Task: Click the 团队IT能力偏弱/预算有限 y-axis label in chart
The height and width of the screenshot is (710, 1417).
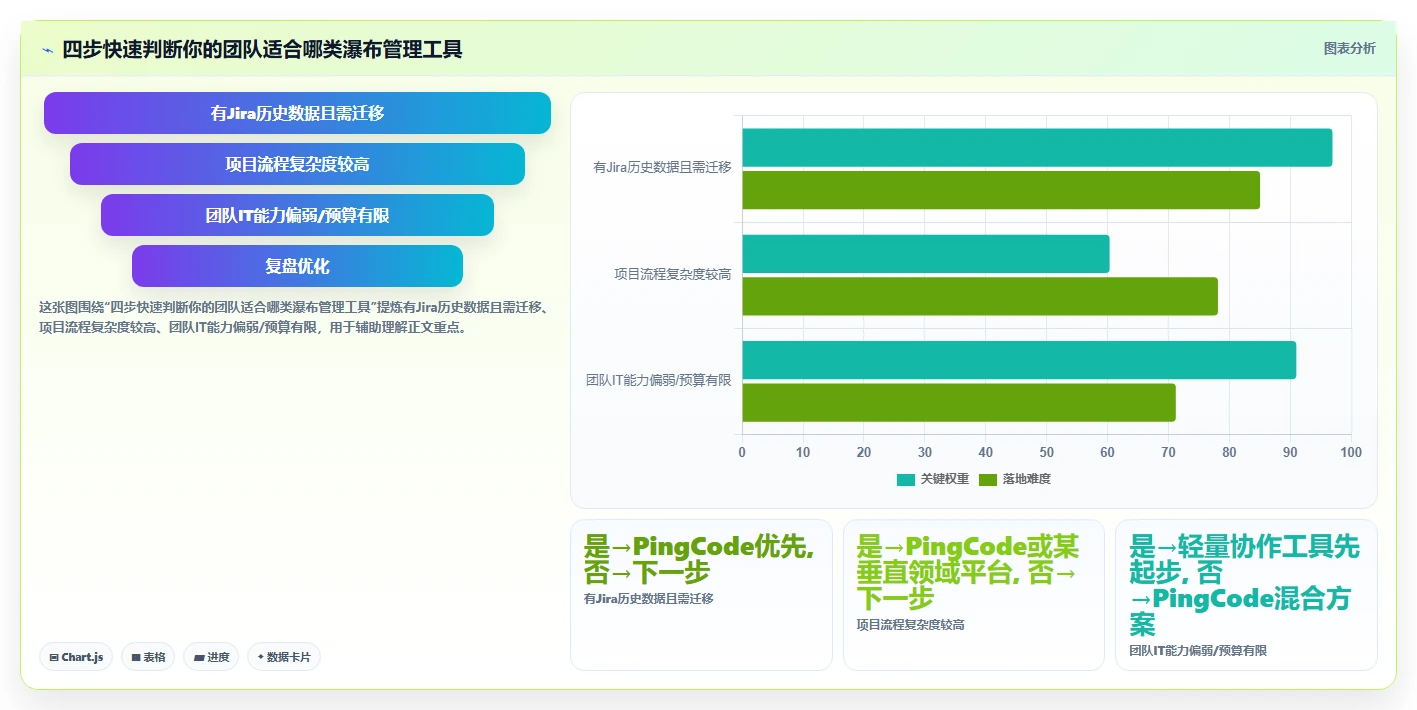Action: coord(658,380)
